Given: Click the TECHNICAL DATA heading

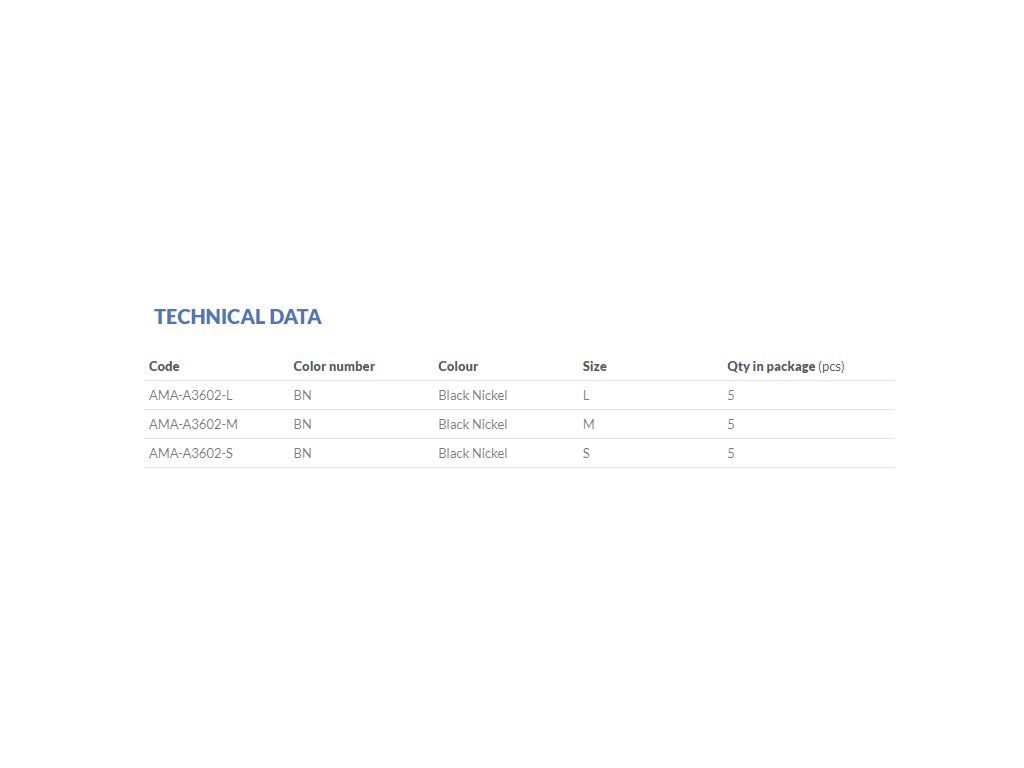Looking at the screenshot, I should coord(238,317).
